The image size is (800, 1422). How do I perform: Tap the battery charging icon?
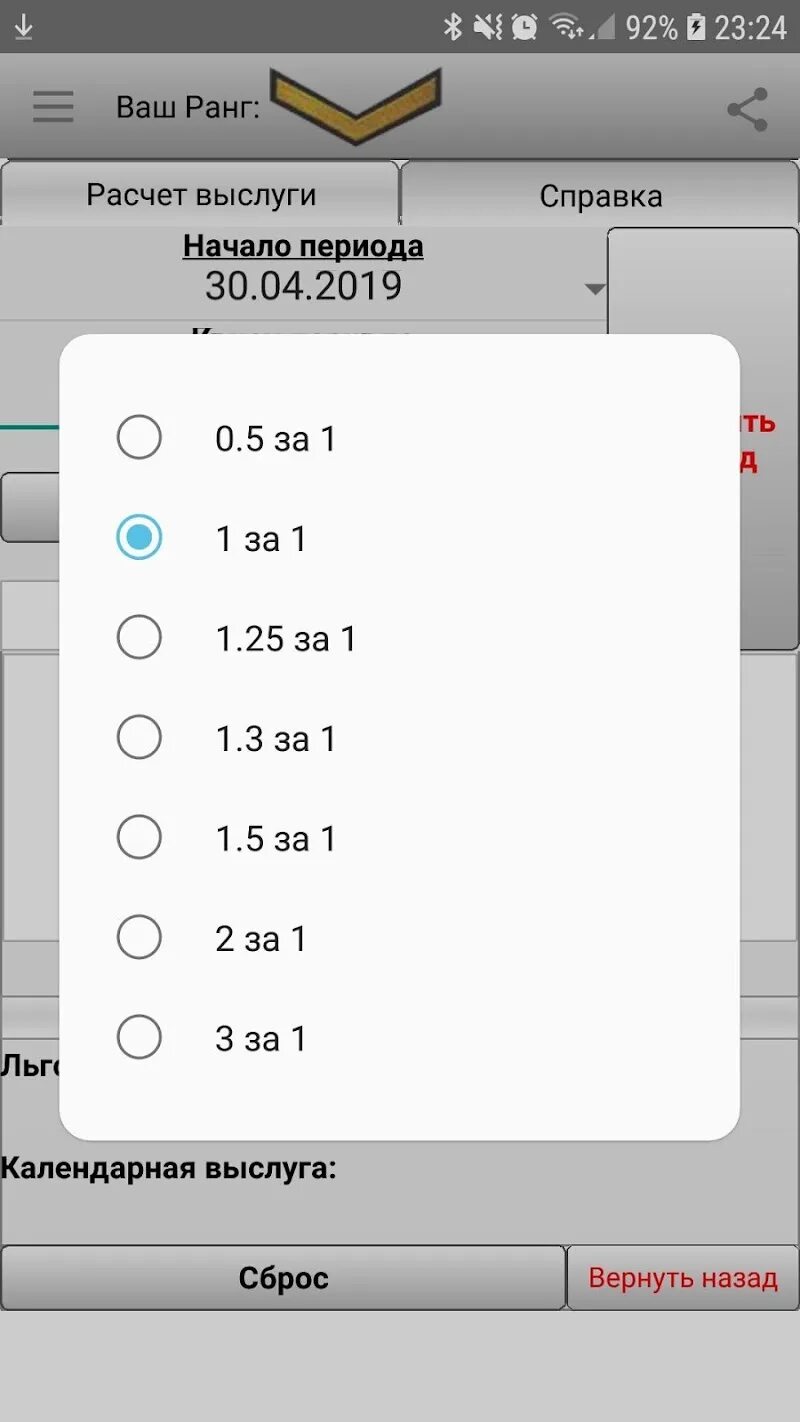(x=696, y=27)
